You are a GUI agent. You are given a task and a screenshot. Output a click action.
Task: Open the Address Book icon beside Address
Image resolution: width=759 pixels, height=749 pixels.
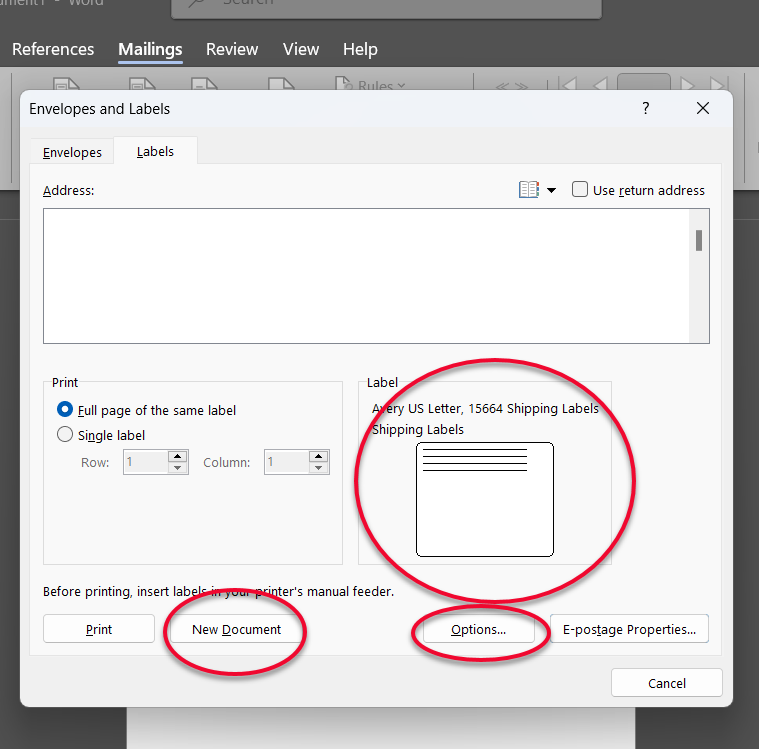(x=529, y=190)
